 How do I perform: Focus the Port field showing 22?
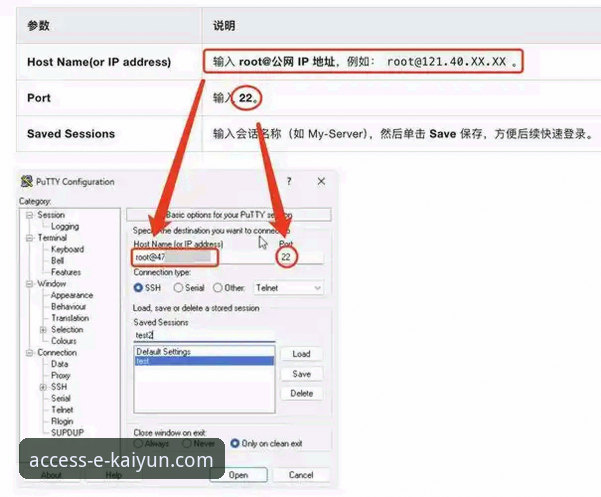300,257
